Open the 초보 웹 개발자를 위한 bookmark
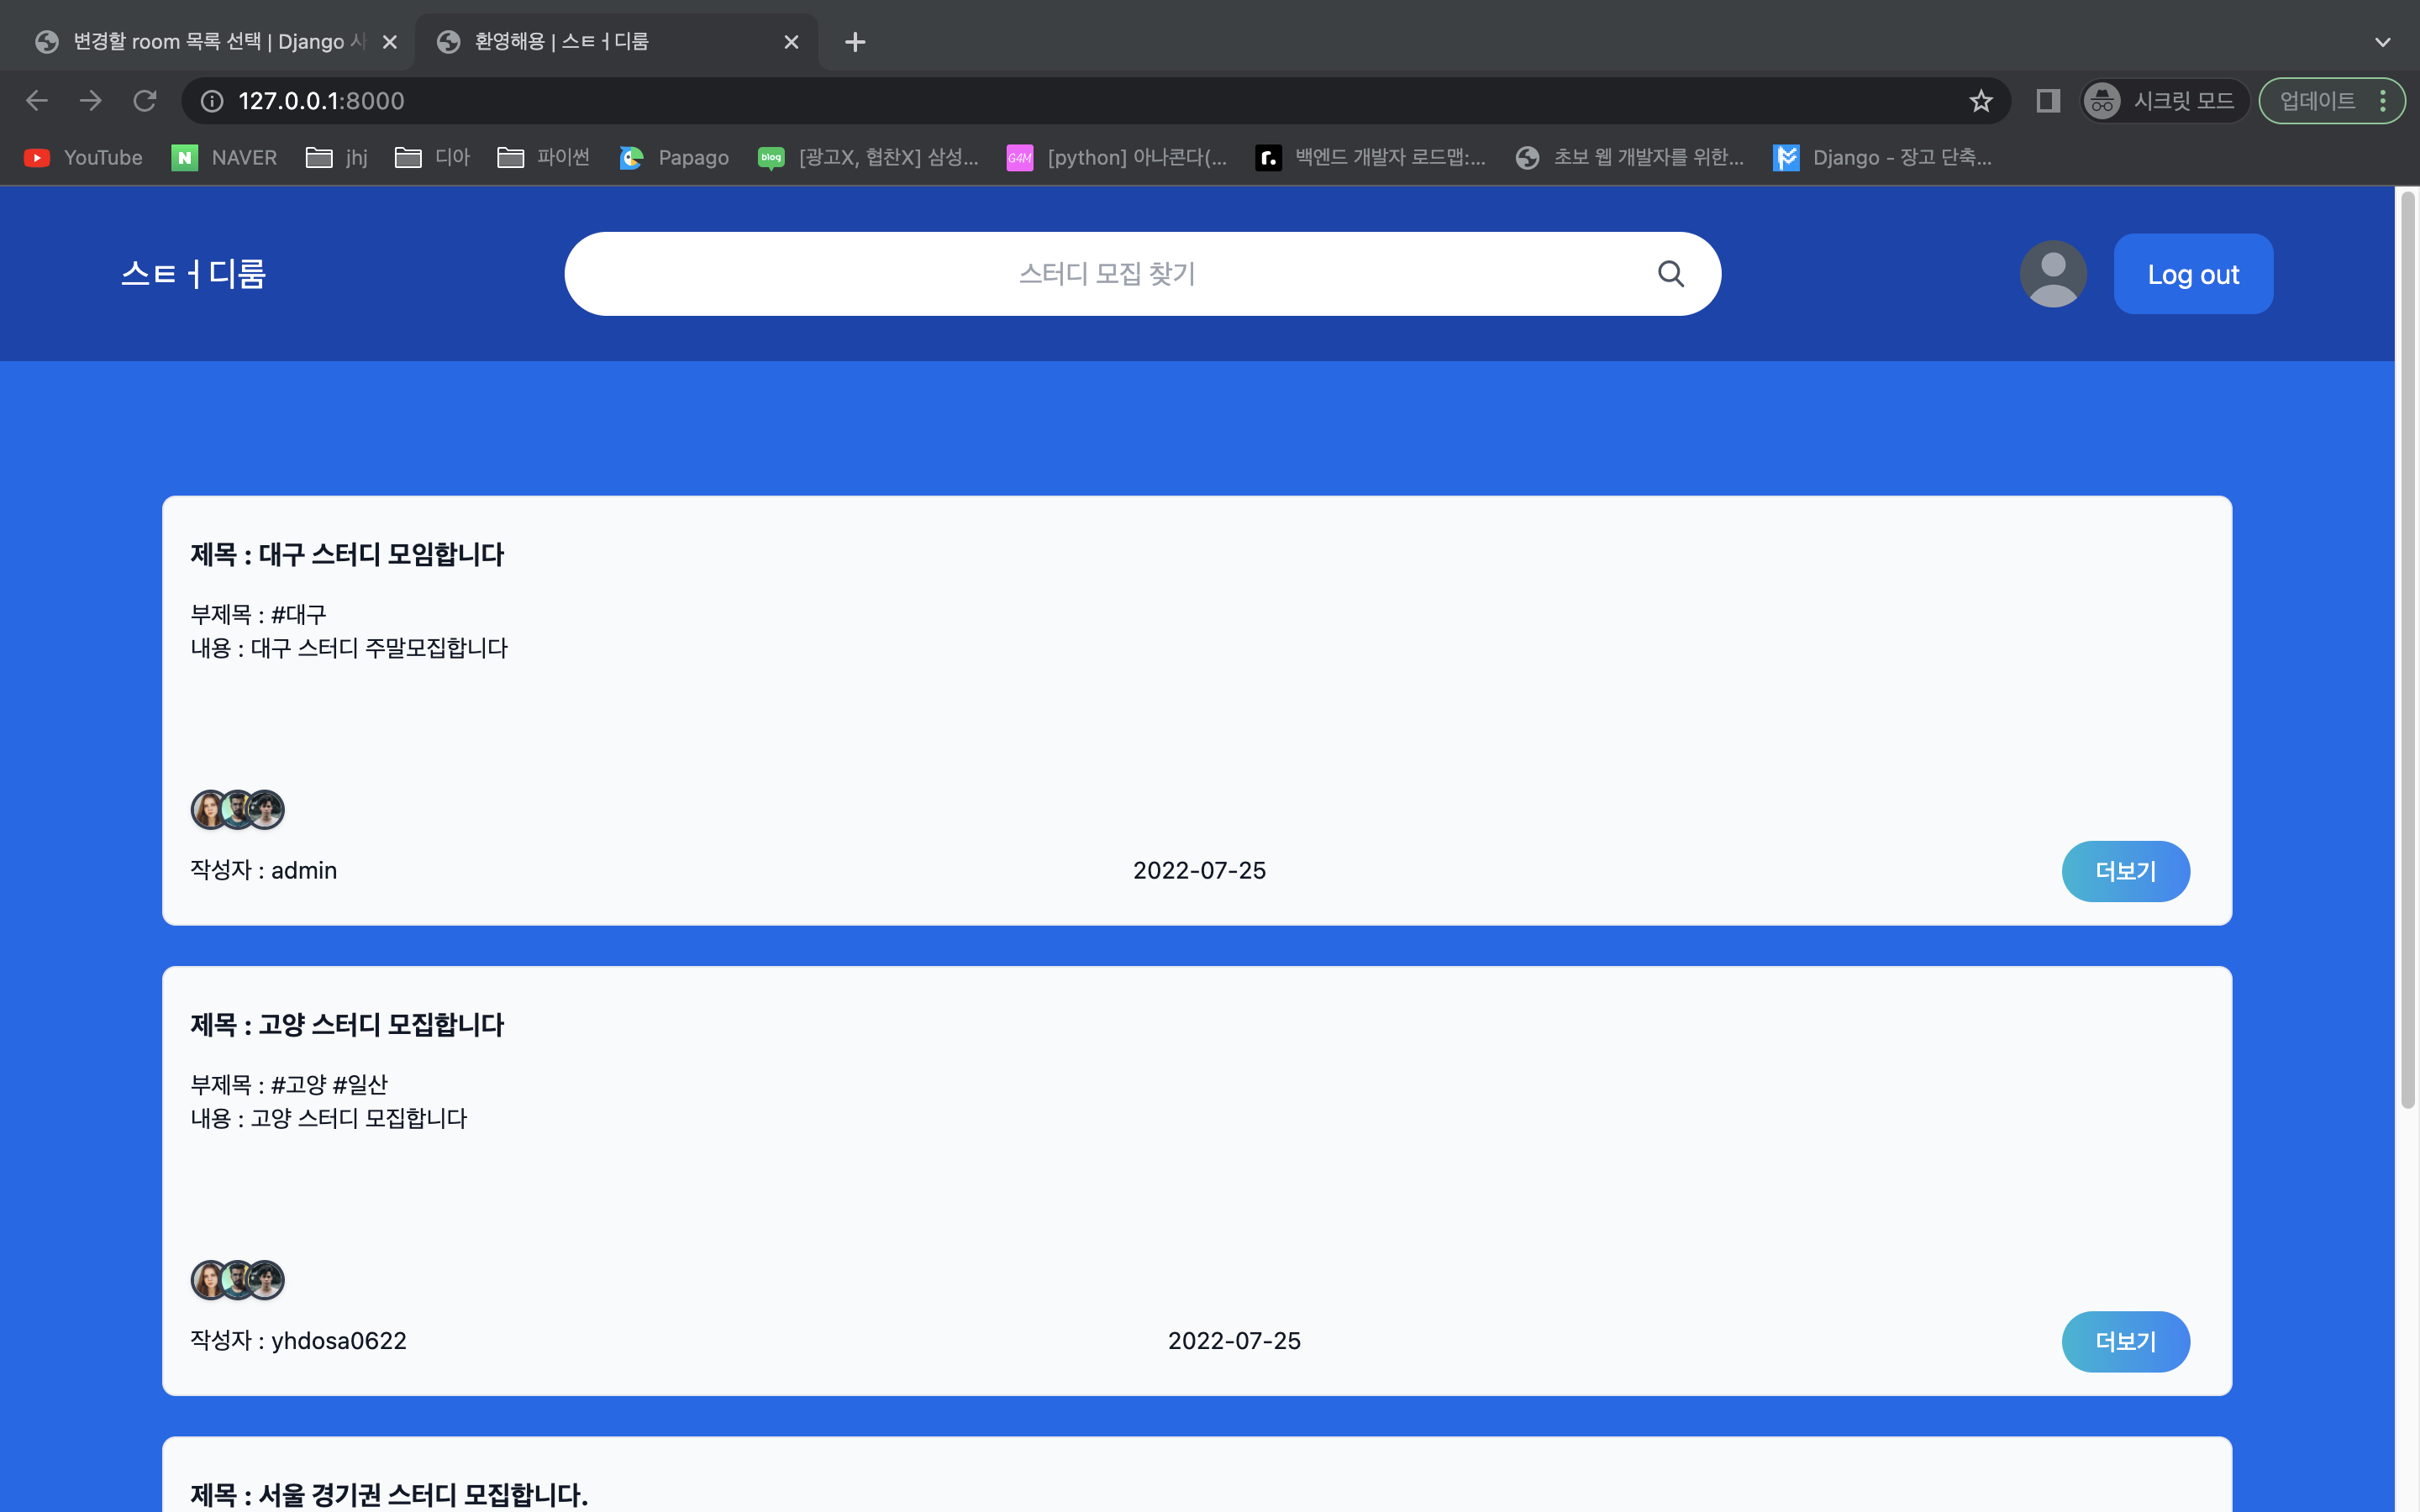 (1630, 158)
